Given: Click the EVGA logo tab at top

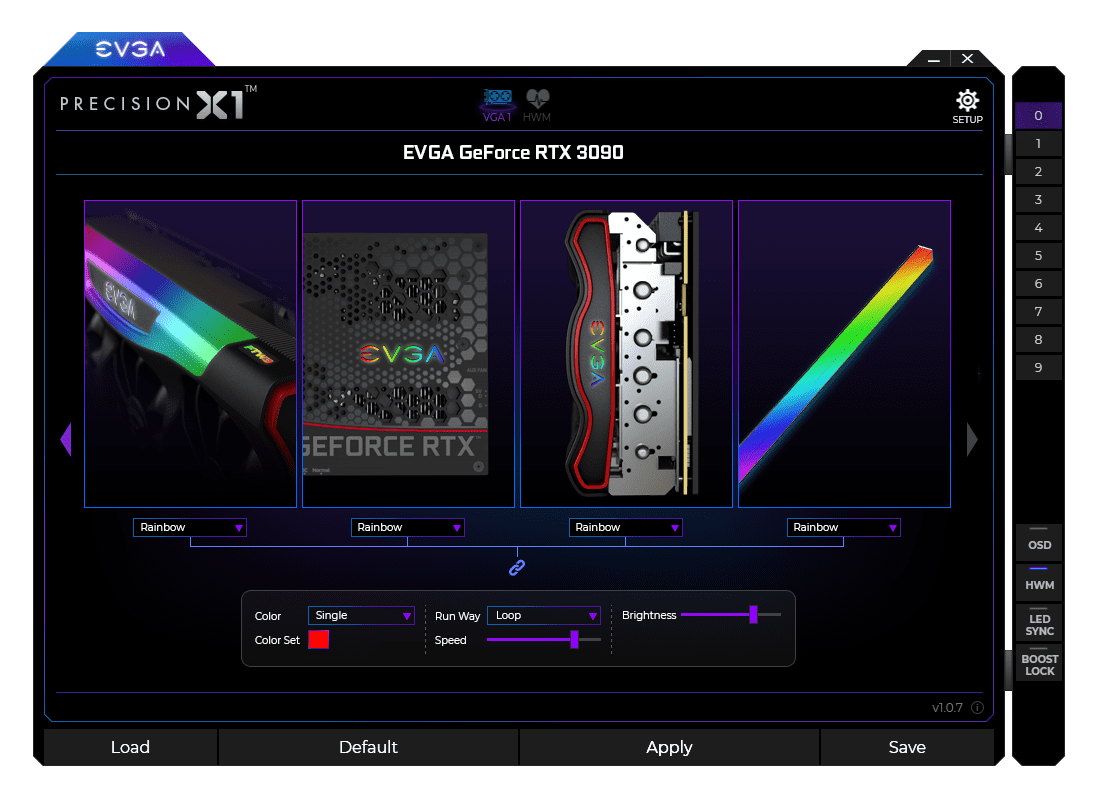Looking at the screenshot, I should coord(130,49).
